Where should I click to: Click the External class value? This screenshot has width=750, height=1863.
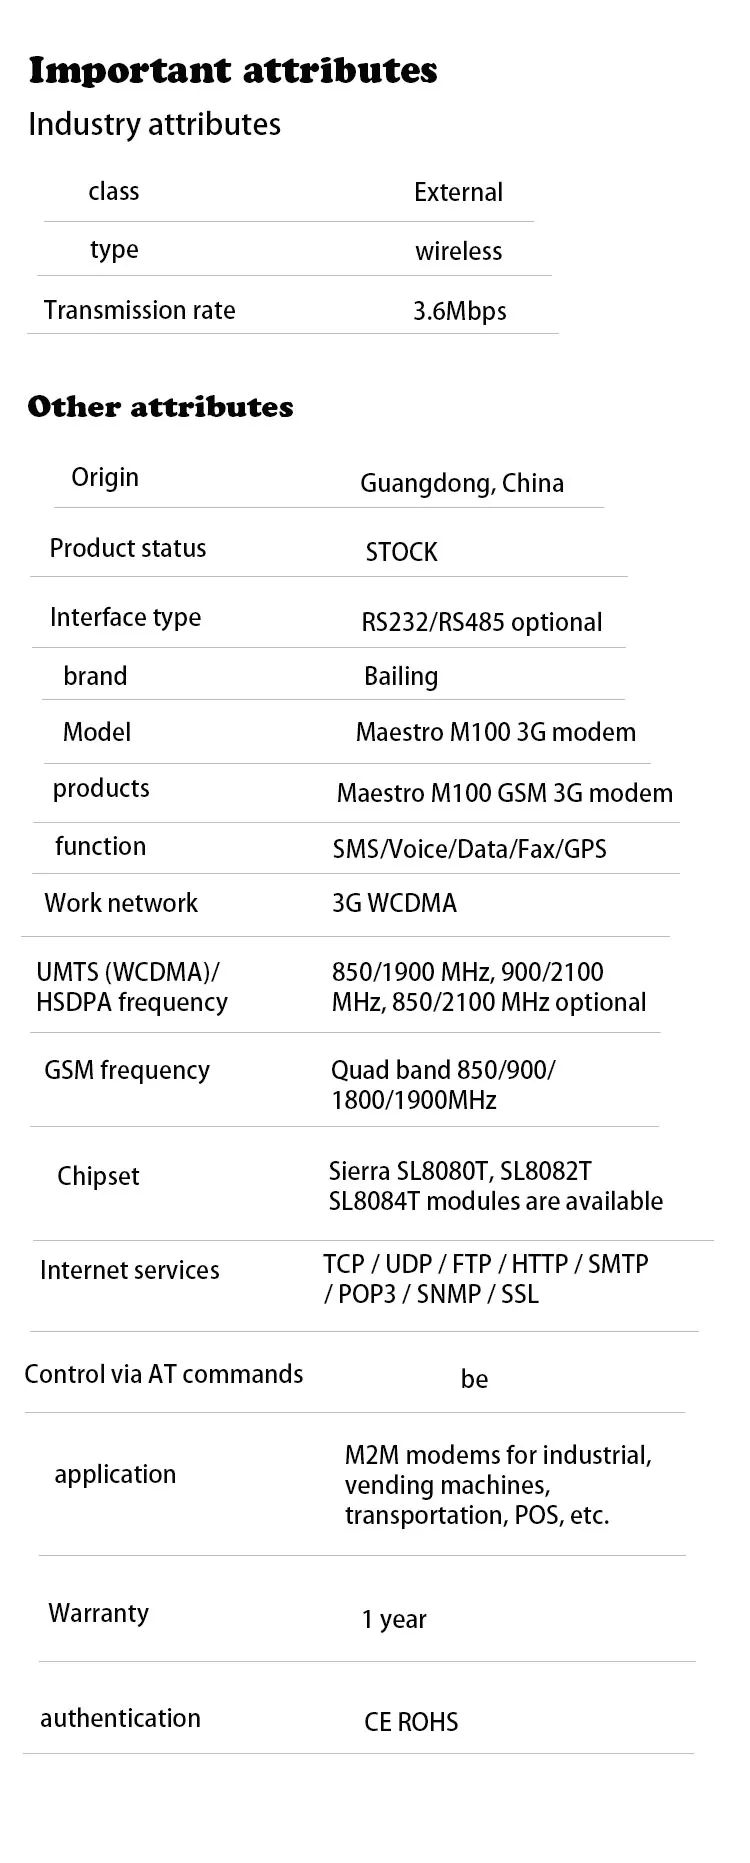pos(458,192)
